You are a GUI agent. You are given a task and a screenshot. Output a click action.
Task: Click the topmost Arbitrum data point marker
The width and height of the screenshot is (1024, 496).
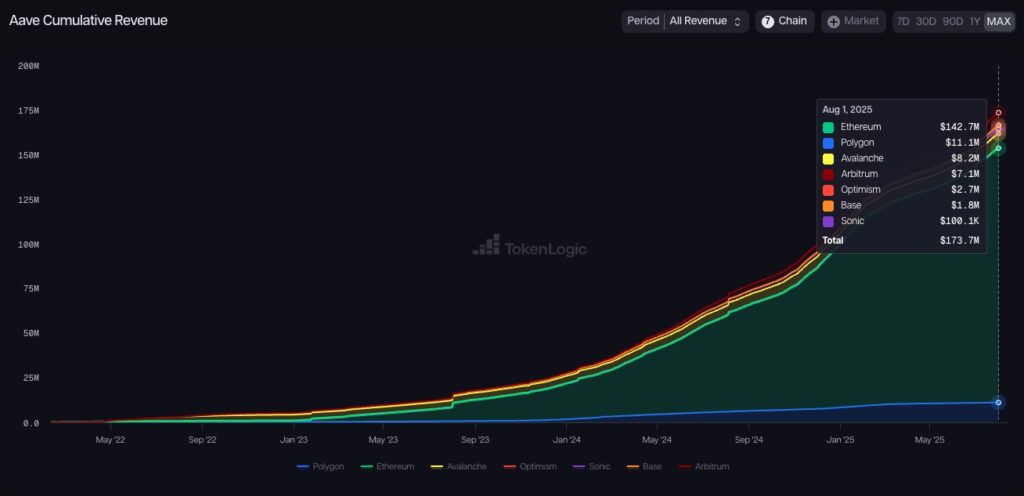(998, 113)
